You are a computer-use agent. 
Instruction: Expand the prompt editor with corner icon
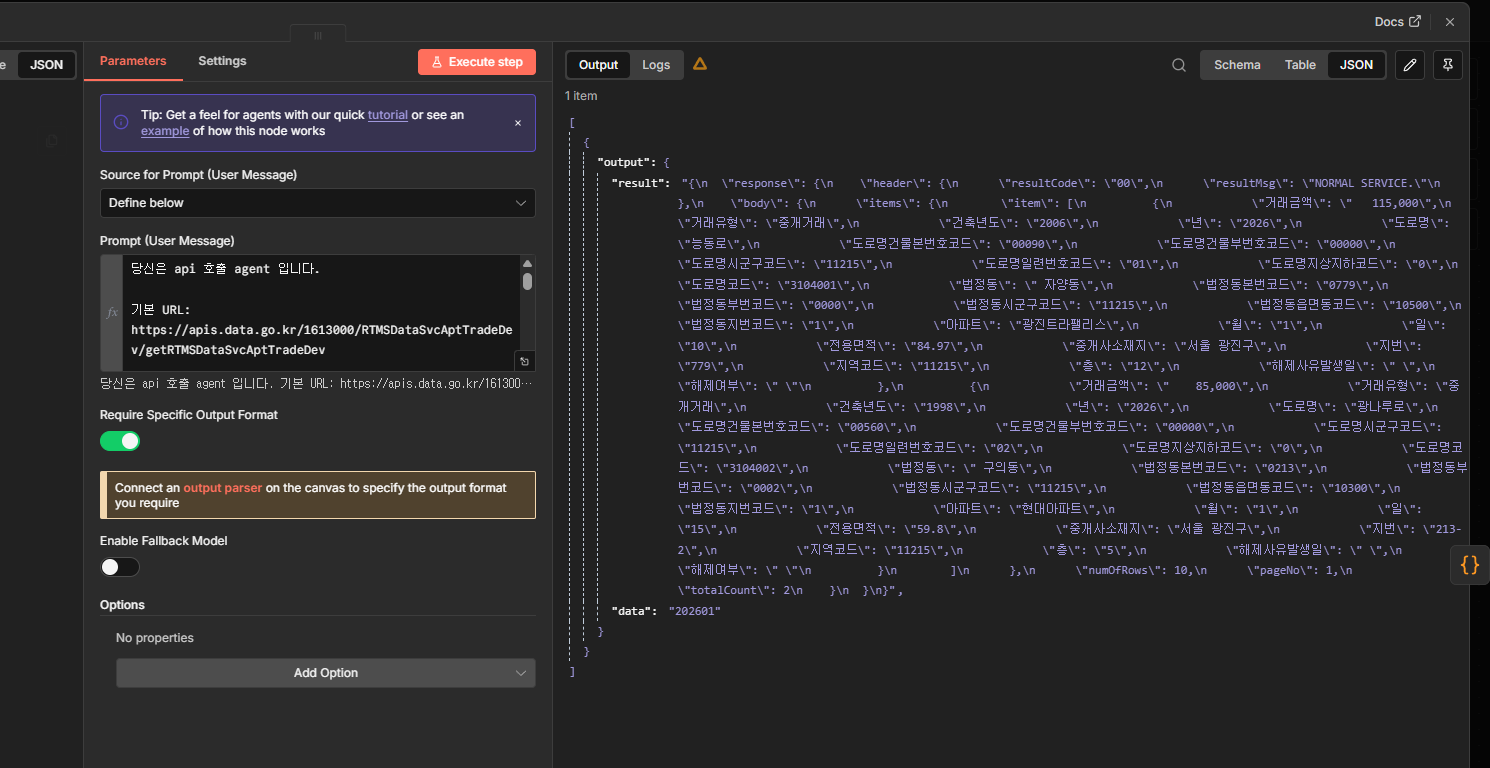coord(524,361)
